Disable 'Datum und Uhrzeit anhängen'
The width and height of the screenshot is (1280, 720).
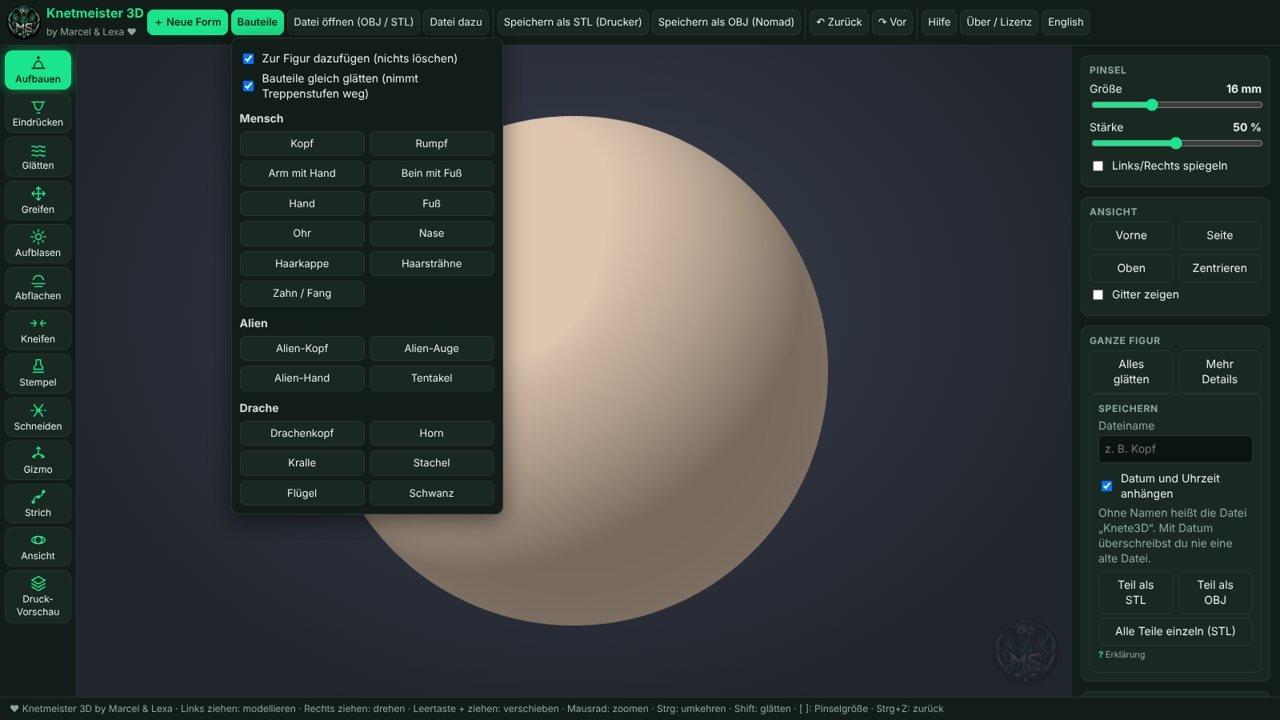coord(1107,486)
